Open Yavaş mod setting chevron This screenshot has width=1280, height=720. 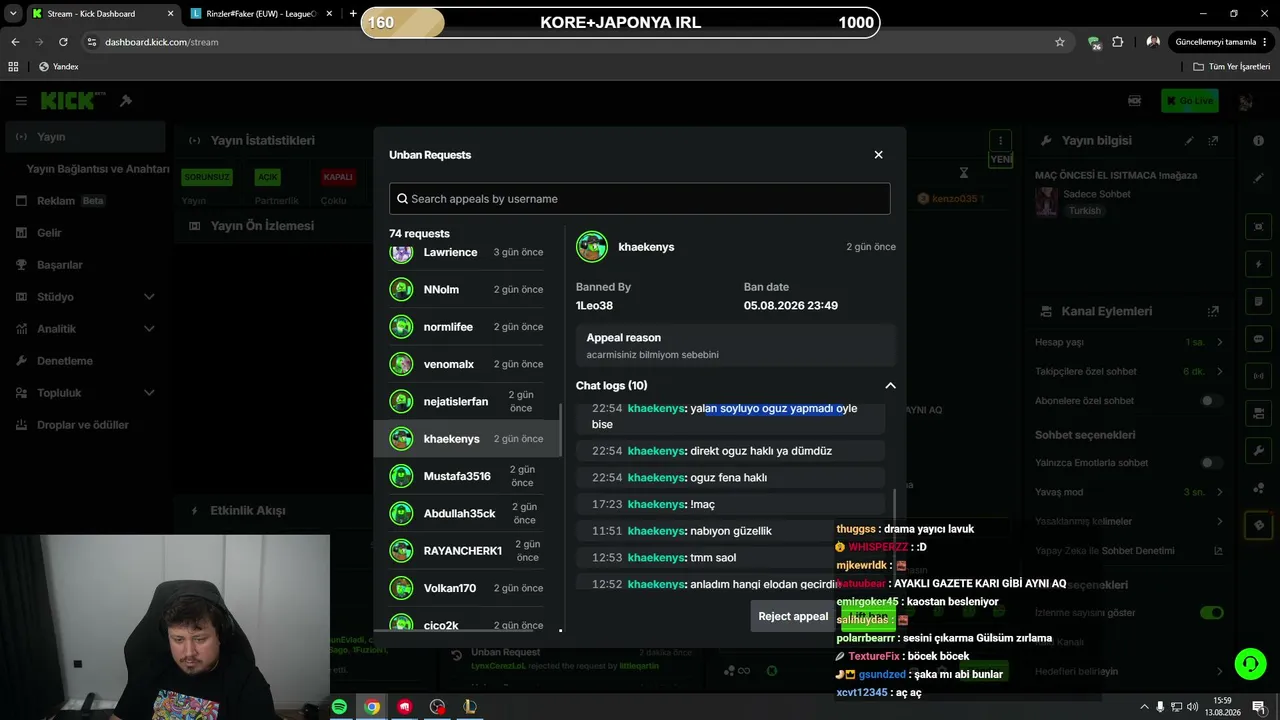(1219, 492)
